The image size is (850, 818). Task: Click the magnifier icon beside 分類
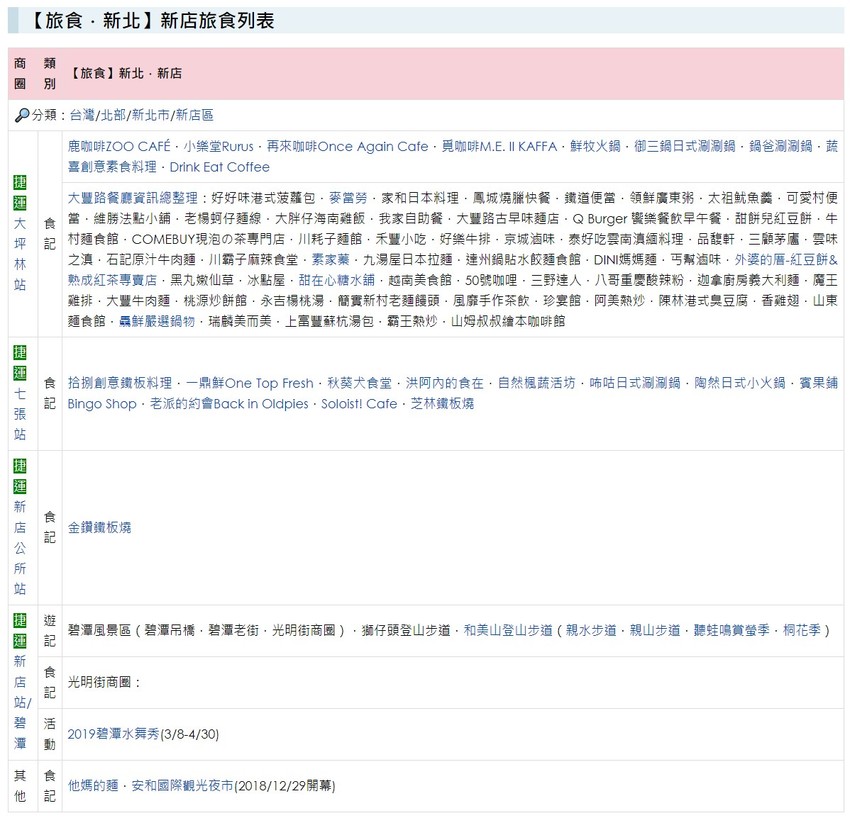coord(22,116)
